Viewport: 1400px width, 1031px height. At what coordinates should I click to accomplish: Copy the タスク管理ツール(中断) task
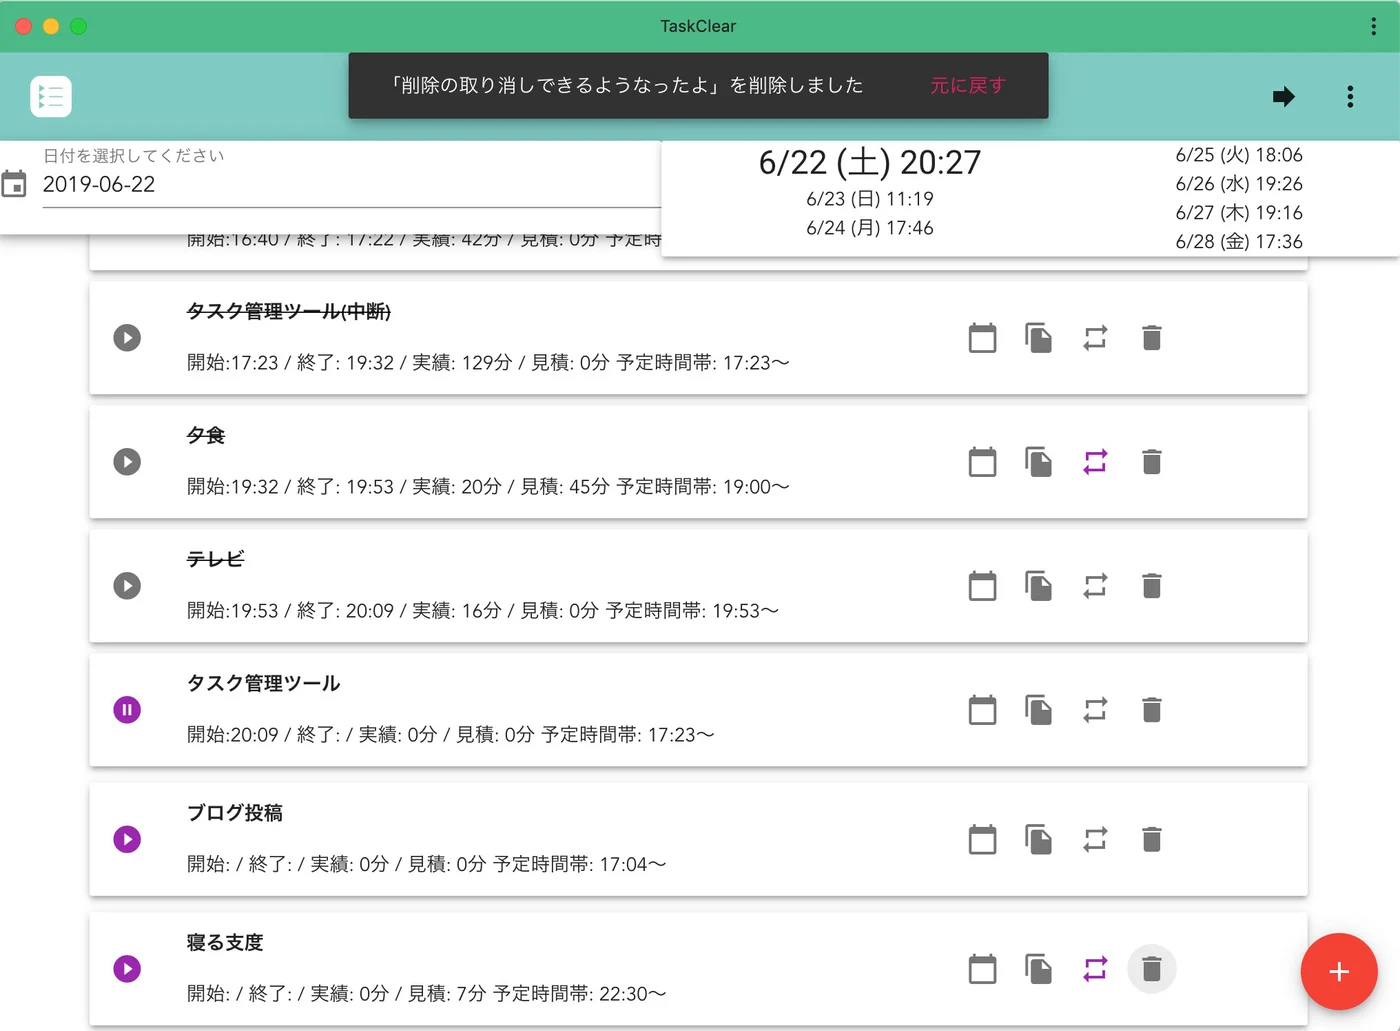(x=1039, y=338)
